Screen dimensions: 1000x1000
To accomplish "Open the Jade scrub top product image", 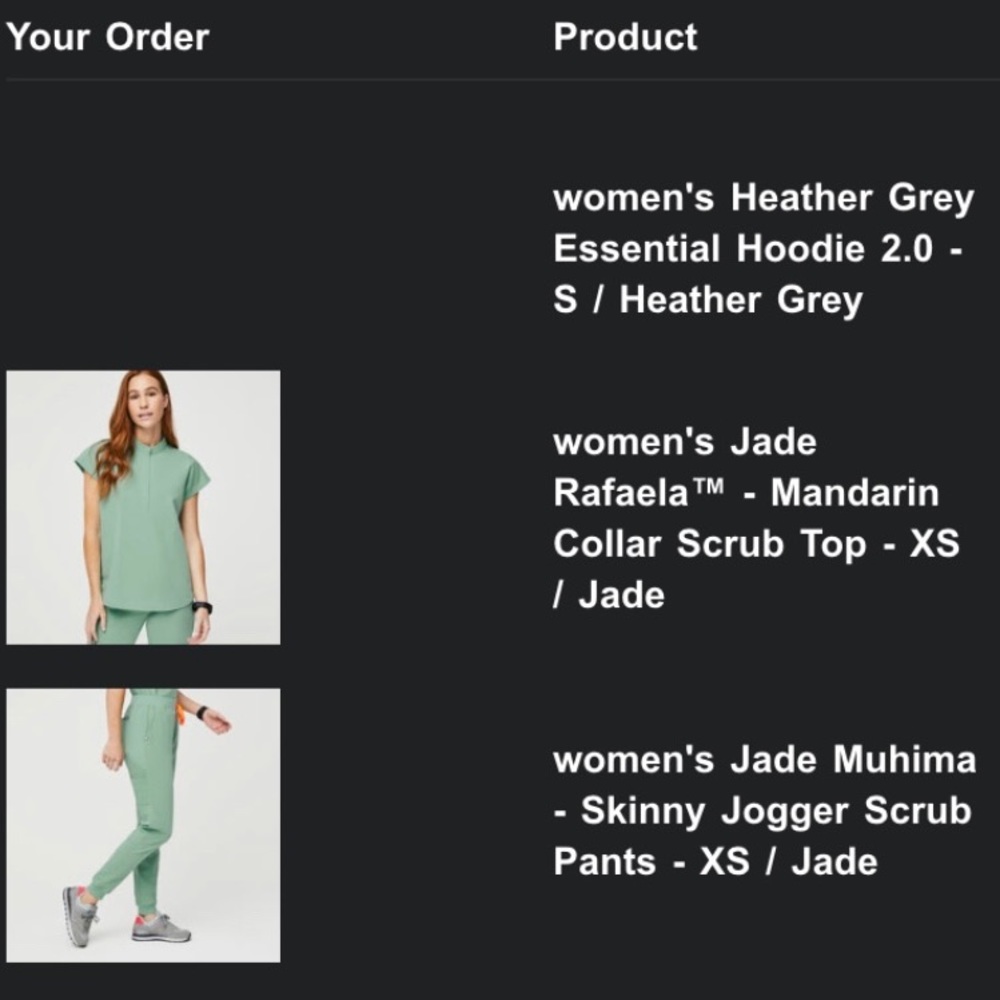I will [143, 507].
